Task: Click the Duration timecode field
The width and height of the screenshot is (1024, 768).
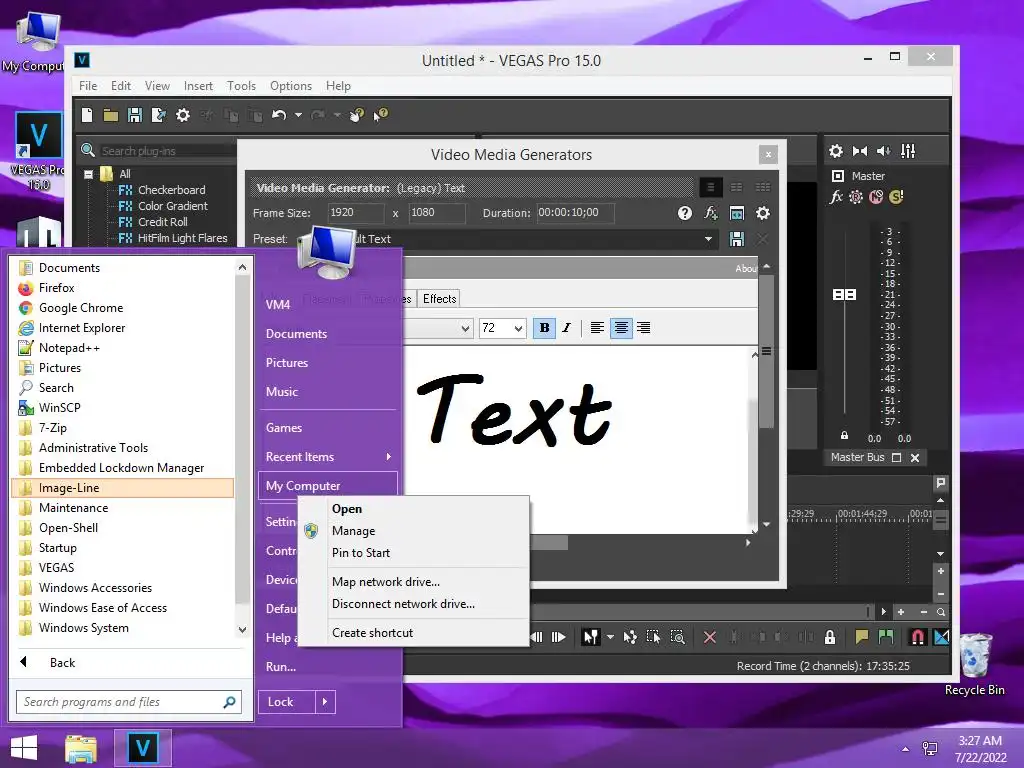Action: point(575,213)
